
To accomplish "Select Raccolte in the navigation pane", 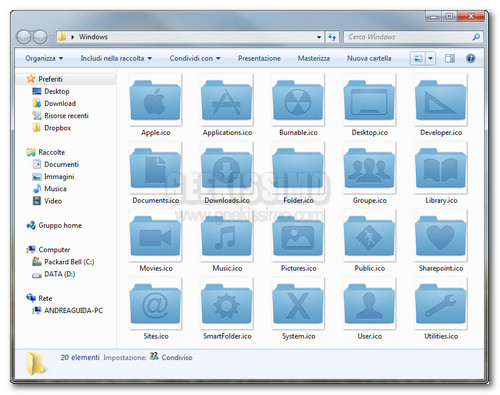I will click(x=52, y=152).
